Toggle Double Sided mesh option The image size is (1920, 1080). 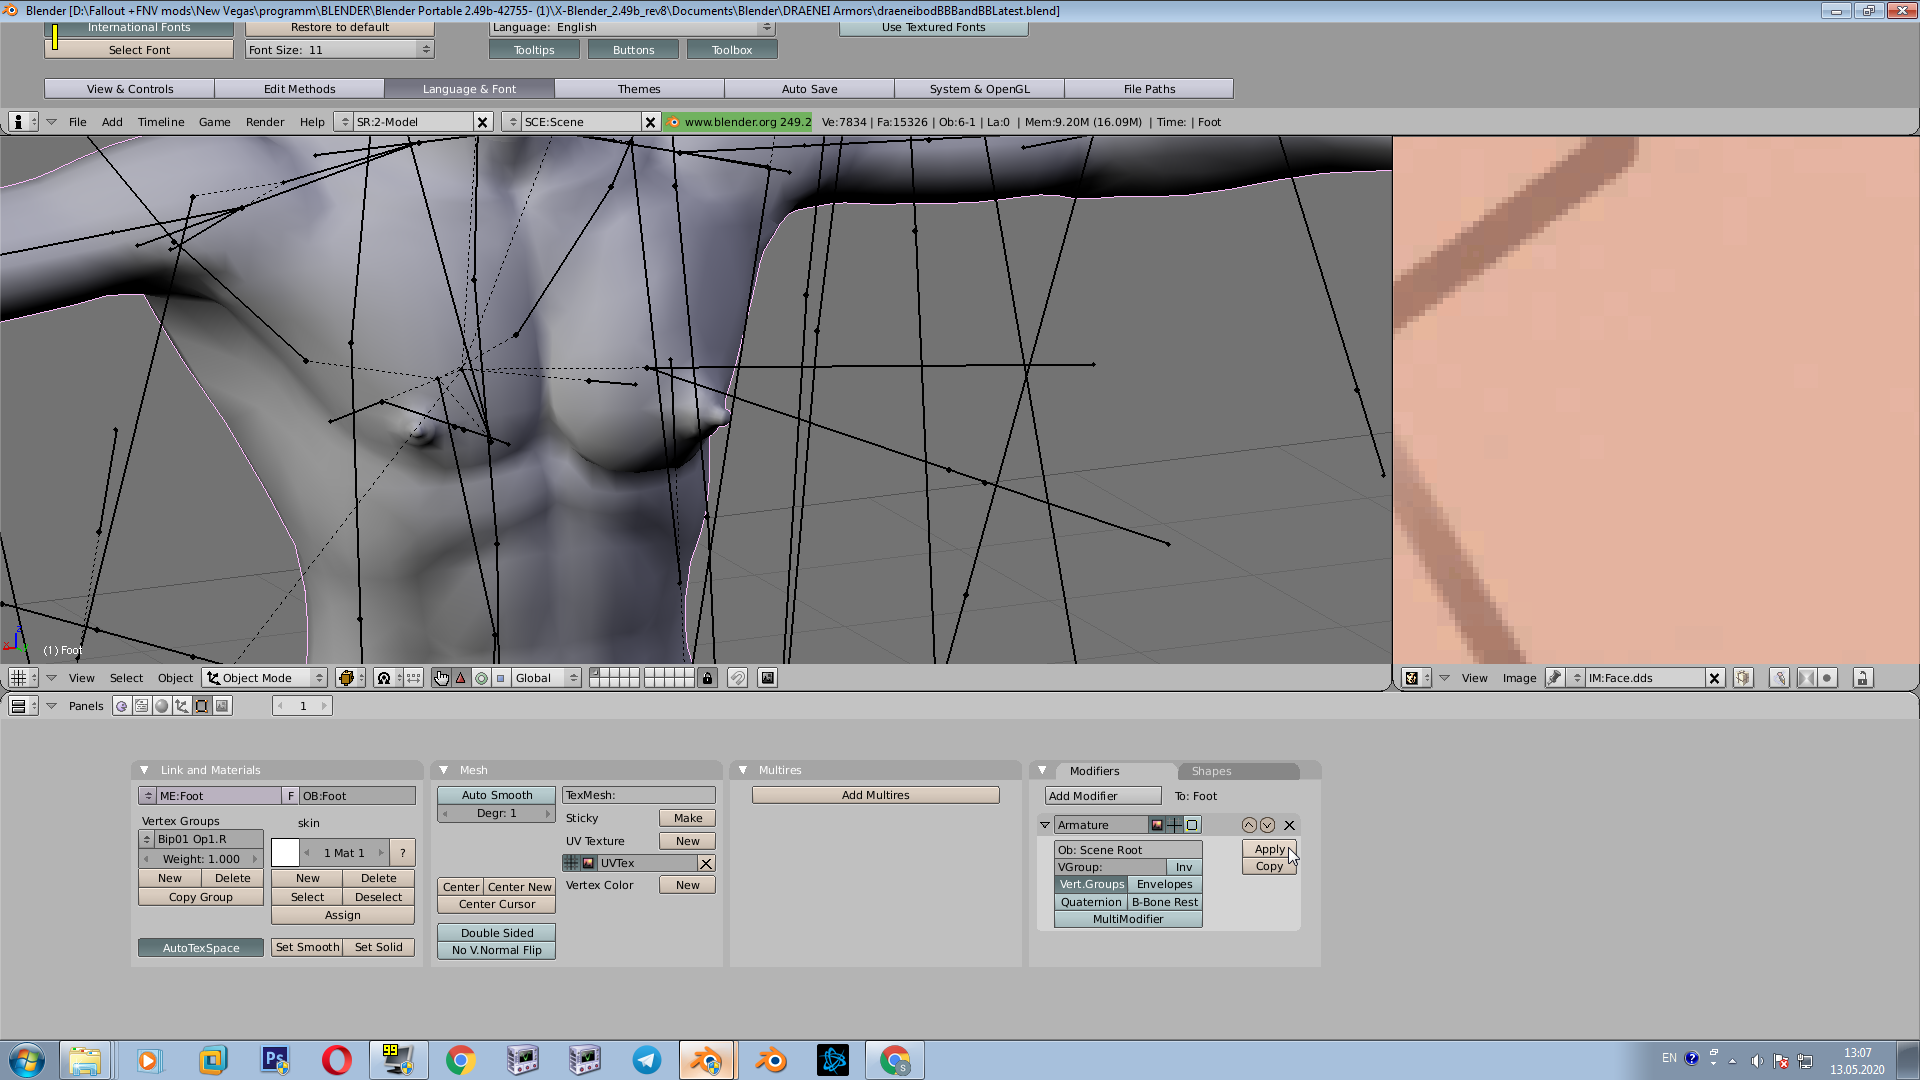coord(496,933)
